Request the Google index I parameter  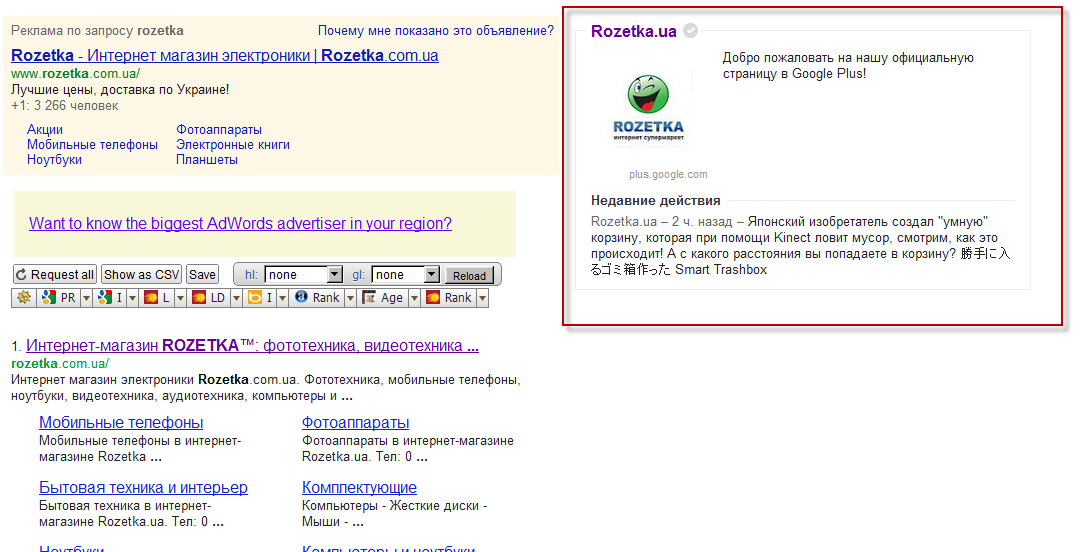(111, 298)
